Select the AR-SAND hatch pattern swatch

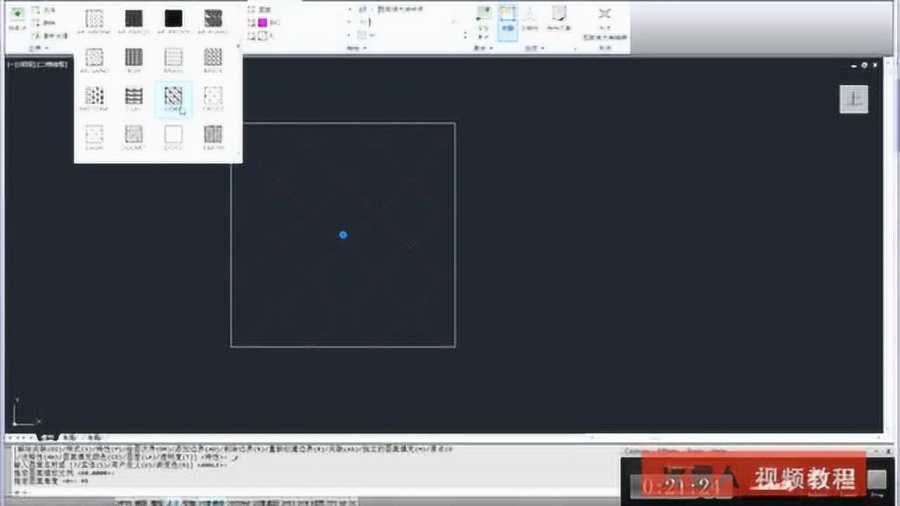tap(94, 58)
